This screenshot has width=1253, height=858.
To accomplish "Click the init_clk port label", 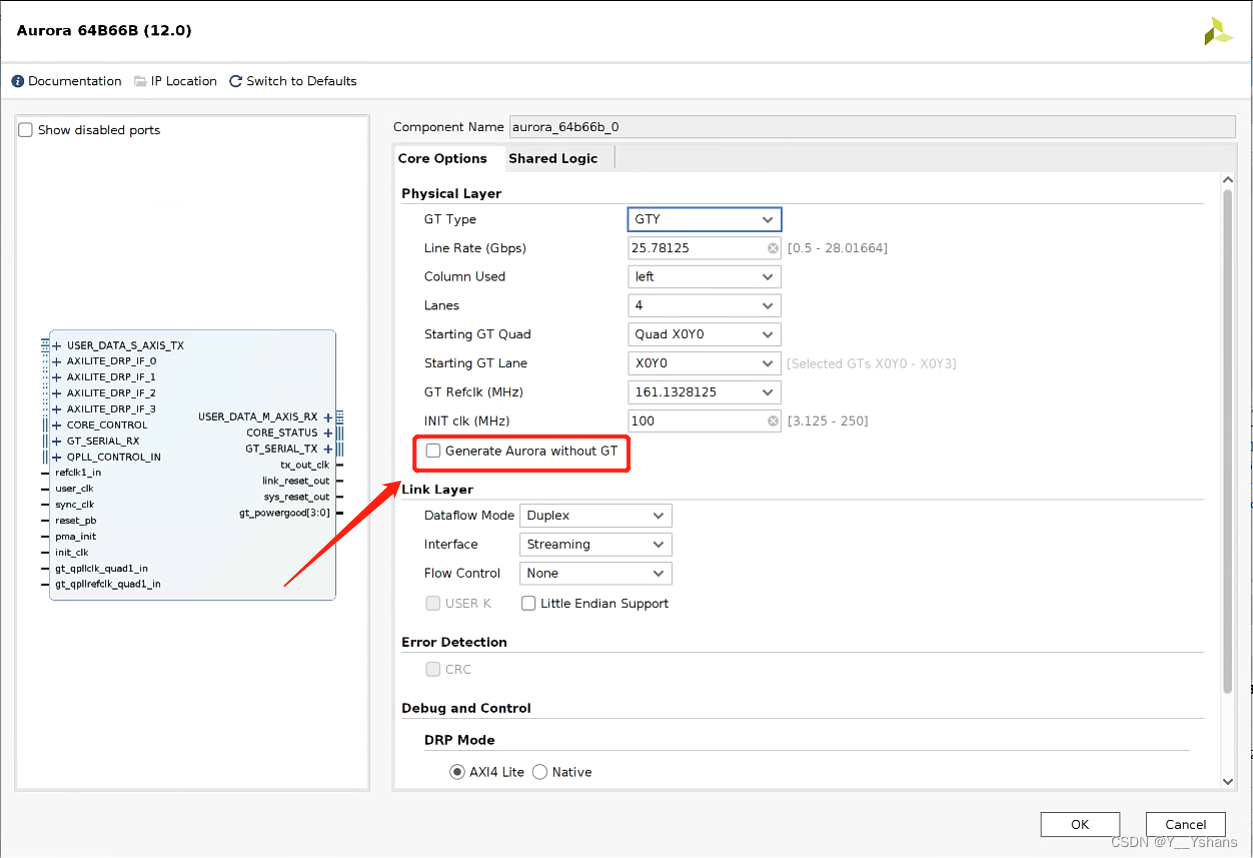I will click(x=72, y=553).
